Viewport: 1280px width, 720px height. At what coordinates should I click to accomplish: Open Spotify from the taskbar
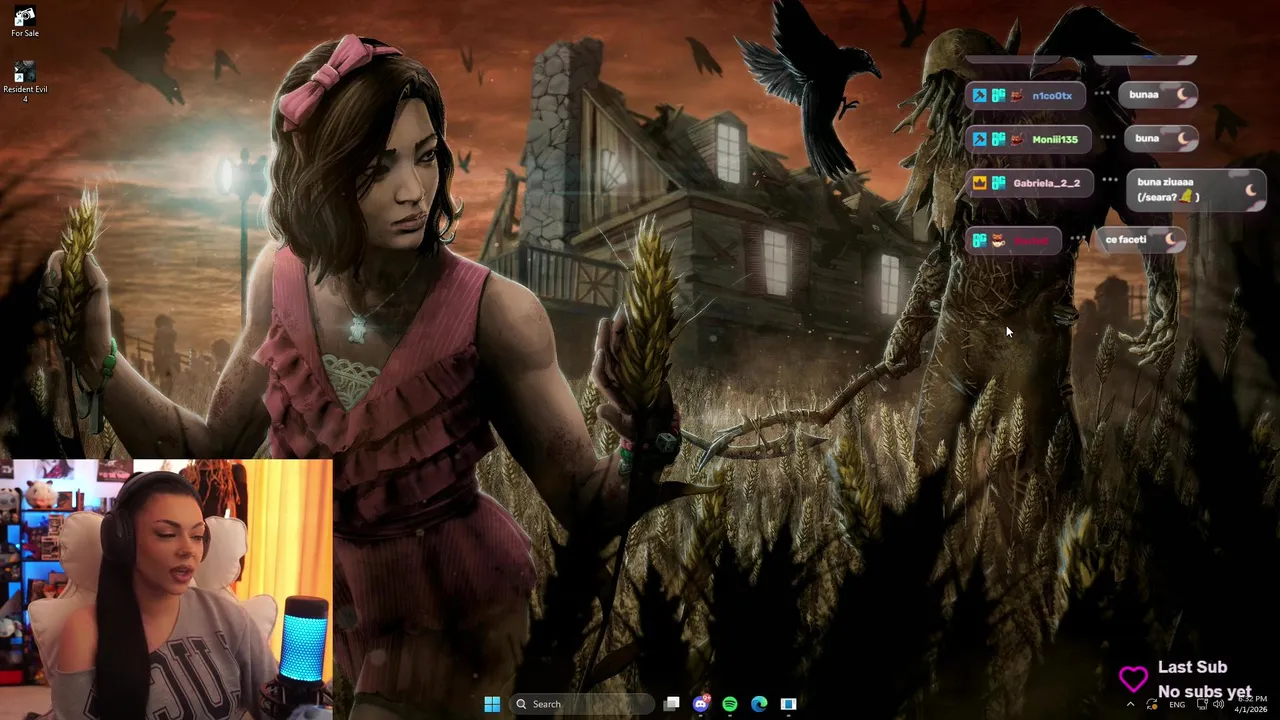click(x=730, y=704)
